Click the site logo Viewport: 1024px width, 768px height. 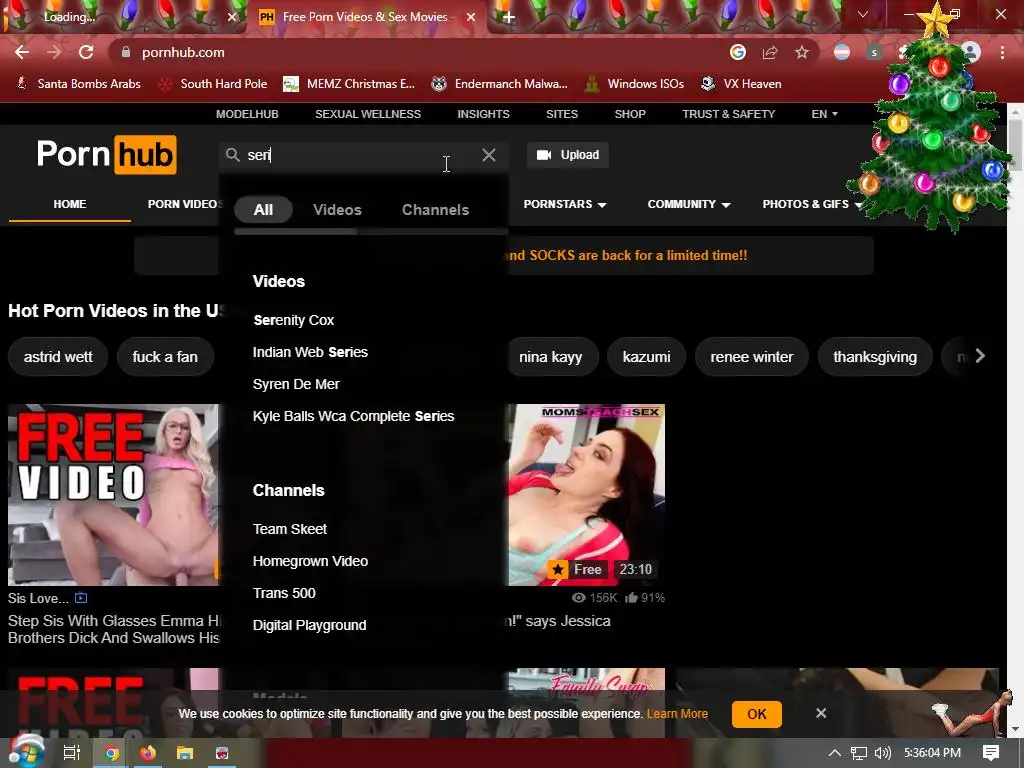click(106, 155)
